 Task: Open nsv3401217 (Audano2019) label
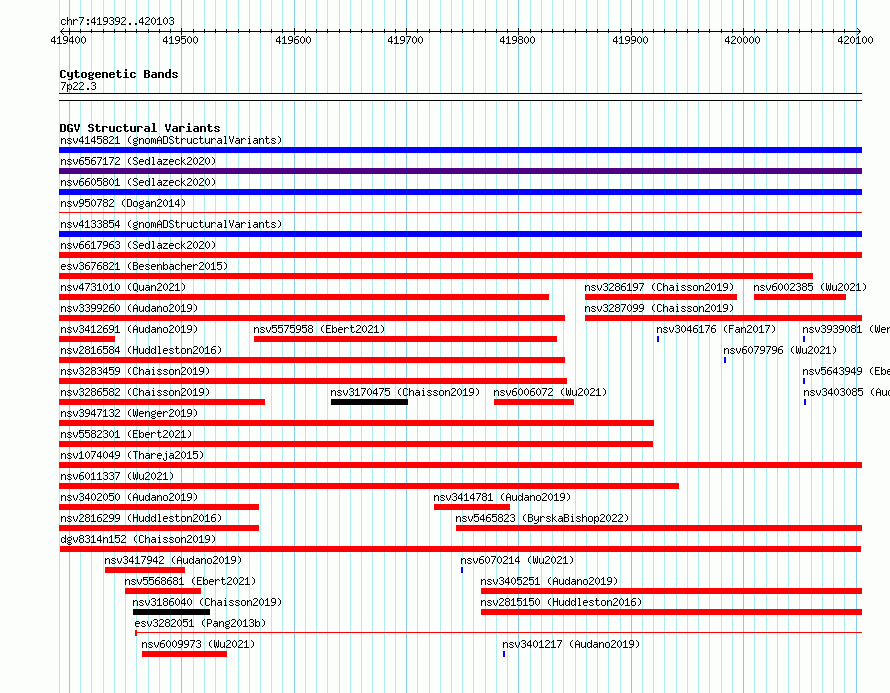pyautogui.click(x=571, y=644)
